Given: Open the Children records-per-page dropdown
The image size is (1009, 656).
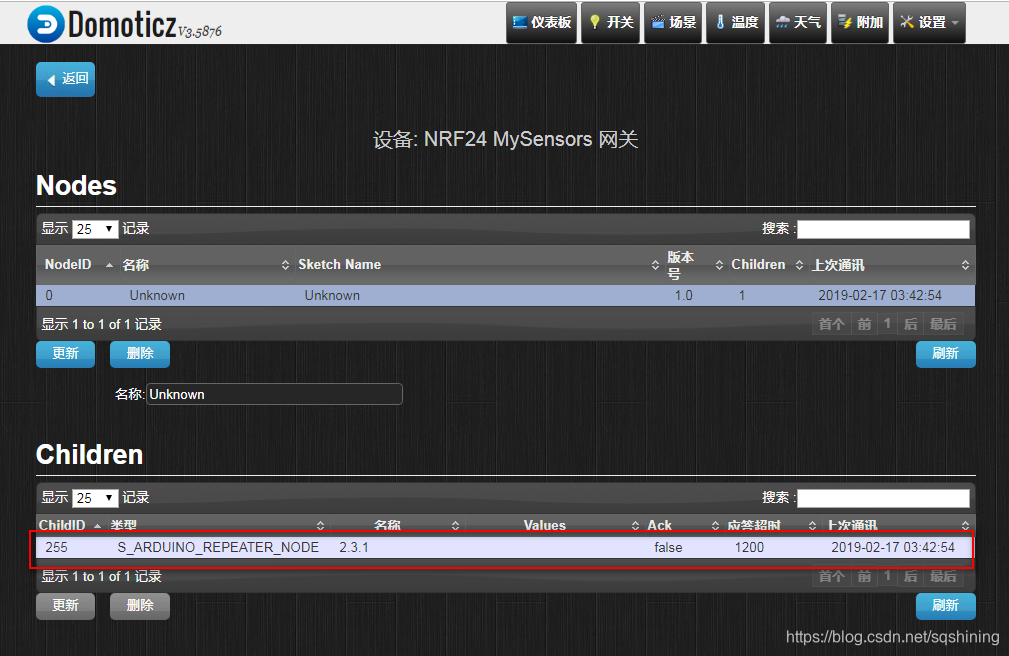Looking at the screenshot, I should point(95,498).
